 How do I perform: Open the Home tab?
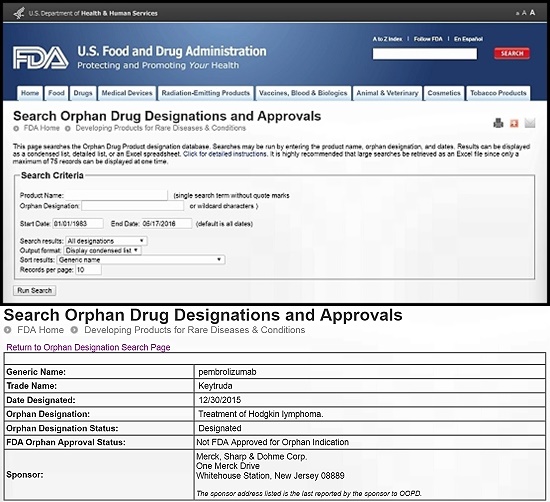30,93
